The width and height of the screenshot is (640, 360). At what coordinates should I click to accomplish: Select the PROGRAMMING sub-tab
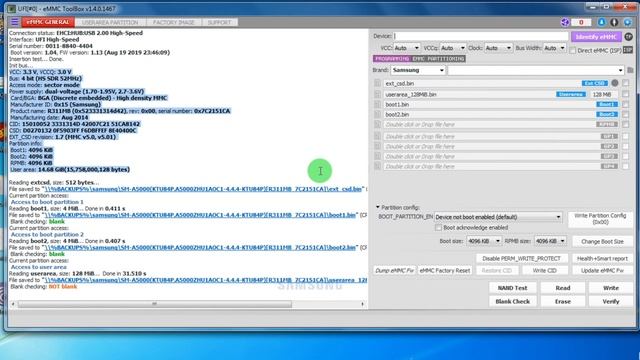(392, 59)
